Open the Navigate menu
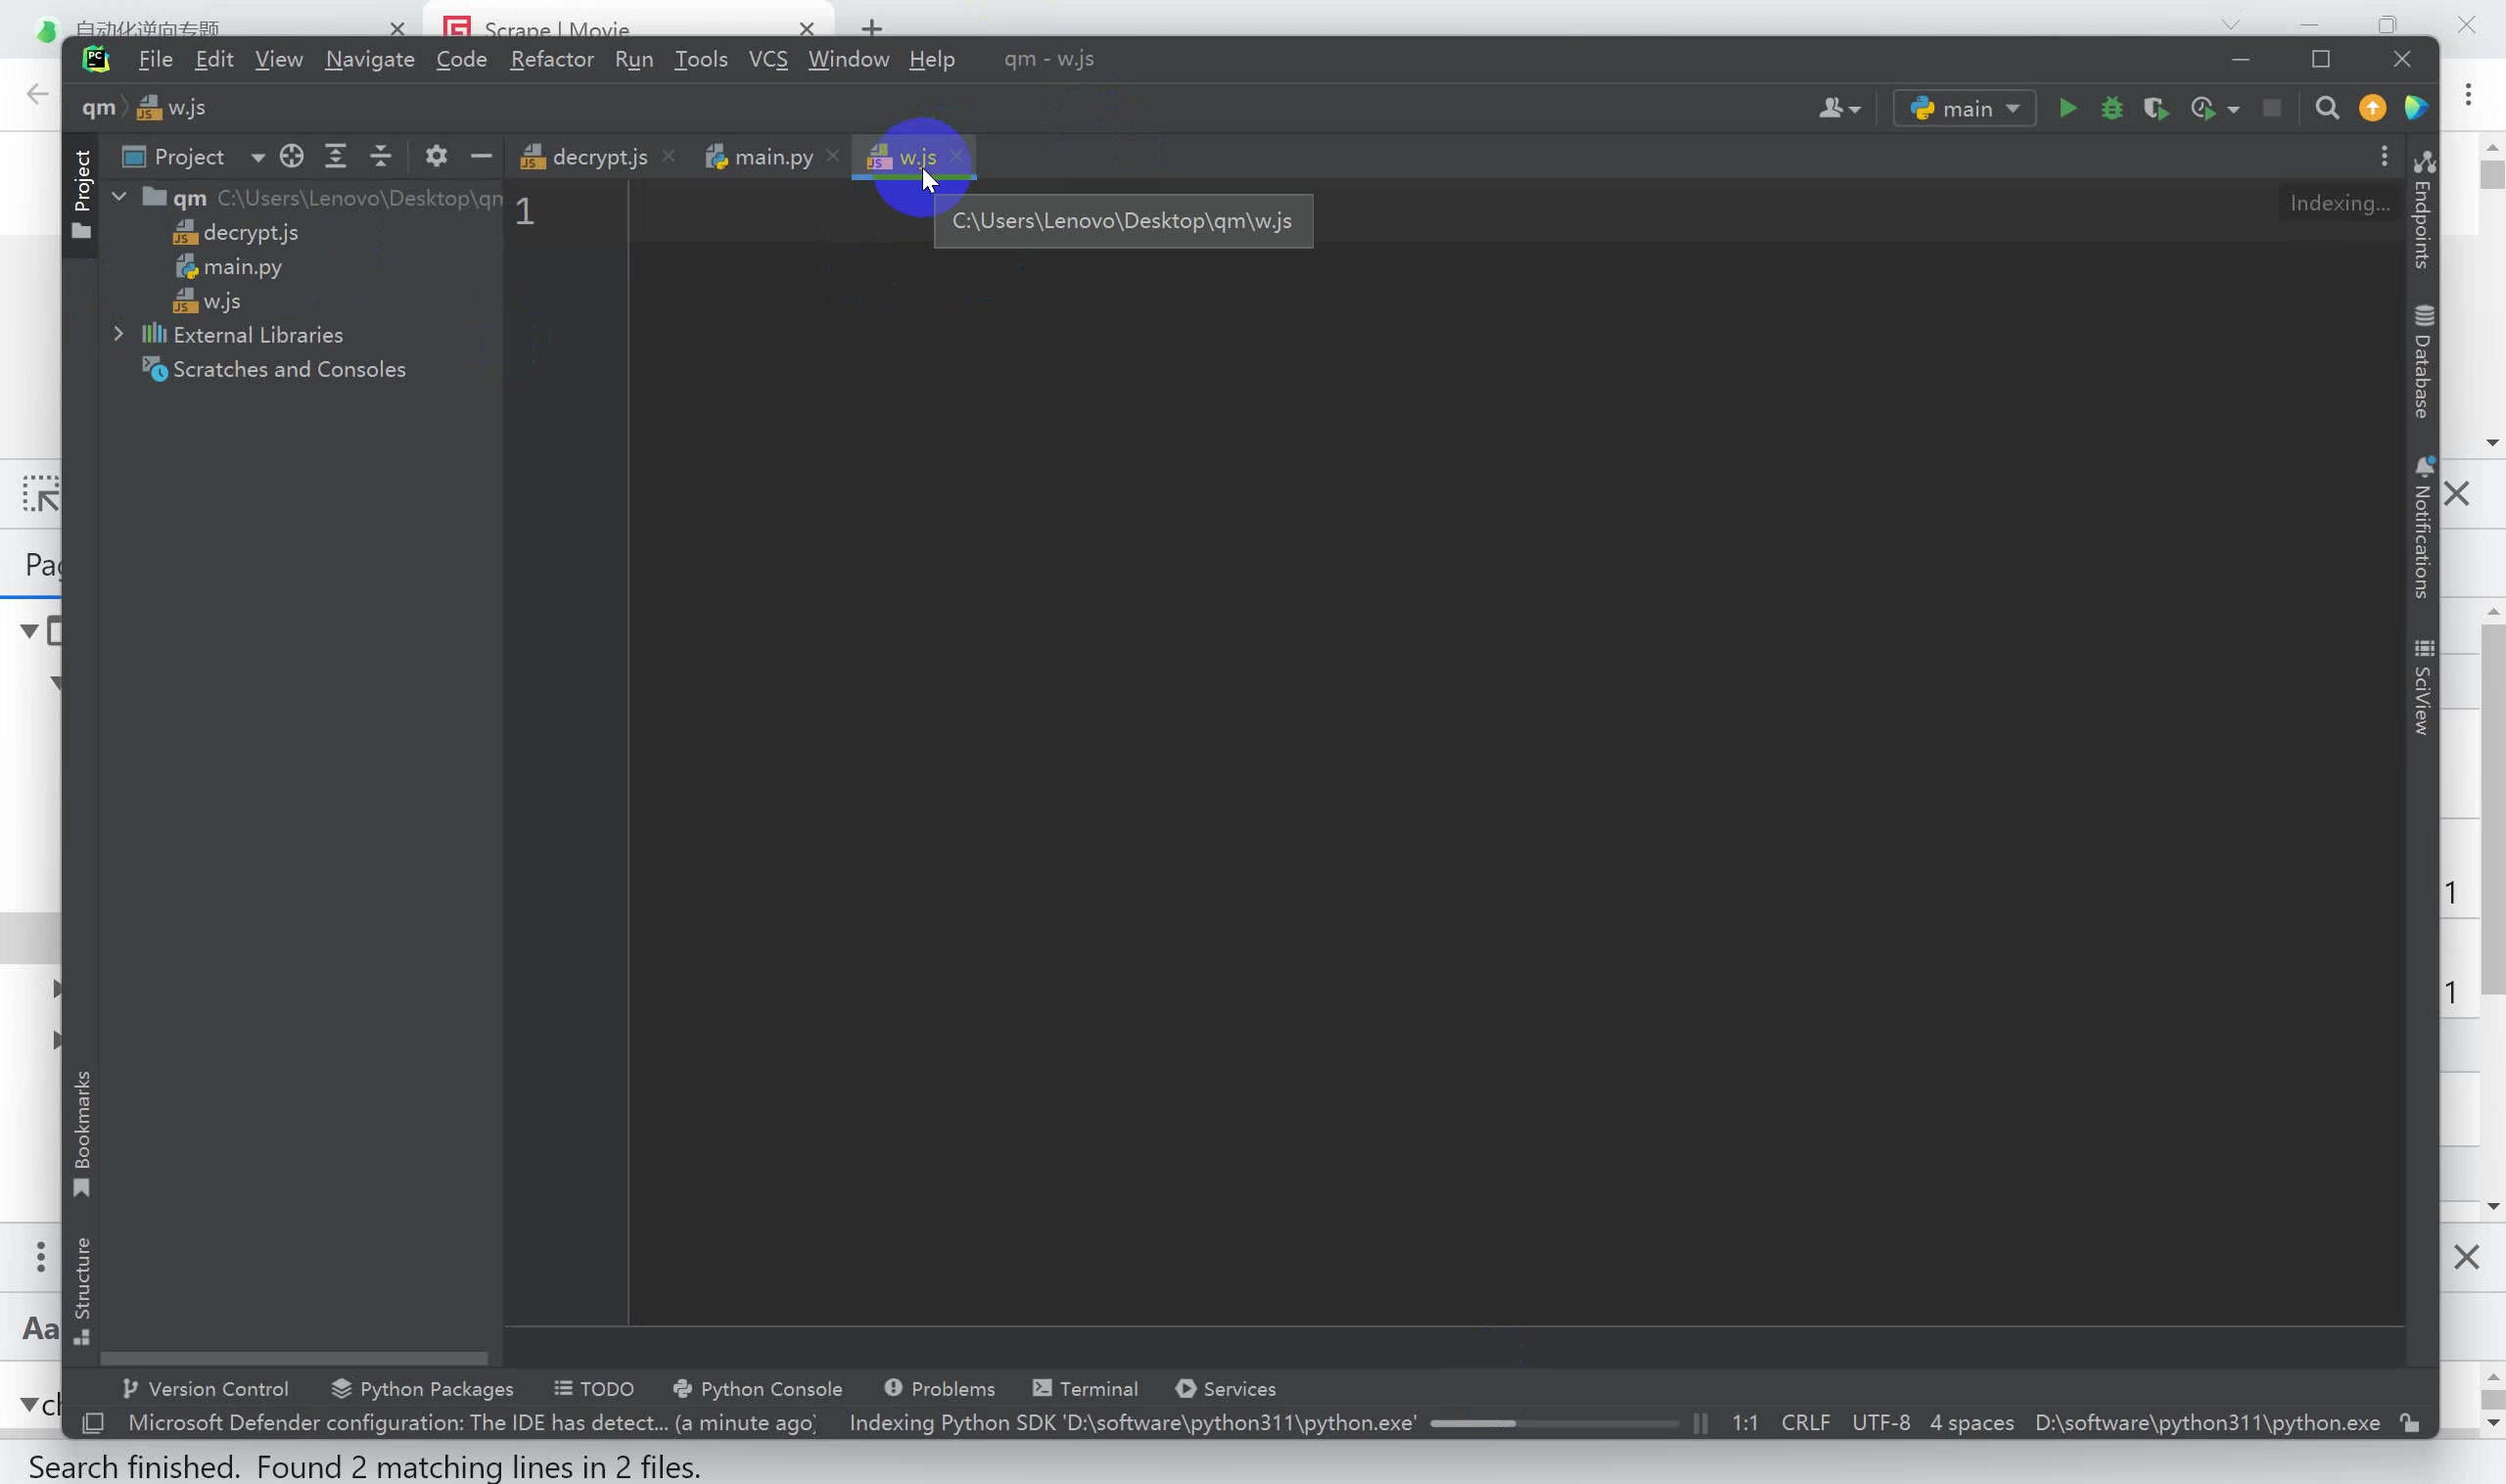Image resolution: width=2506 pixels, height=1484 pixels. point(369,59)
